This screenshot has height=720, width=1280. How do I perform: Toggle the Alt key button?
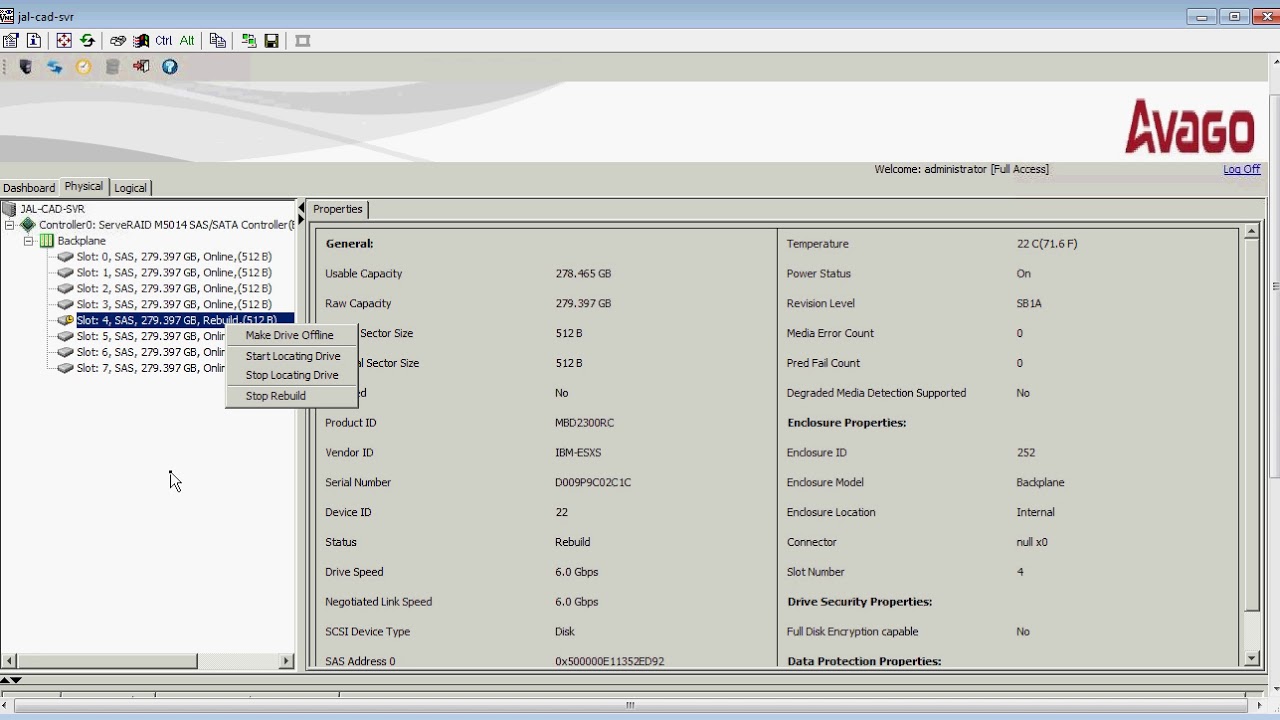[x=187, y=41]
